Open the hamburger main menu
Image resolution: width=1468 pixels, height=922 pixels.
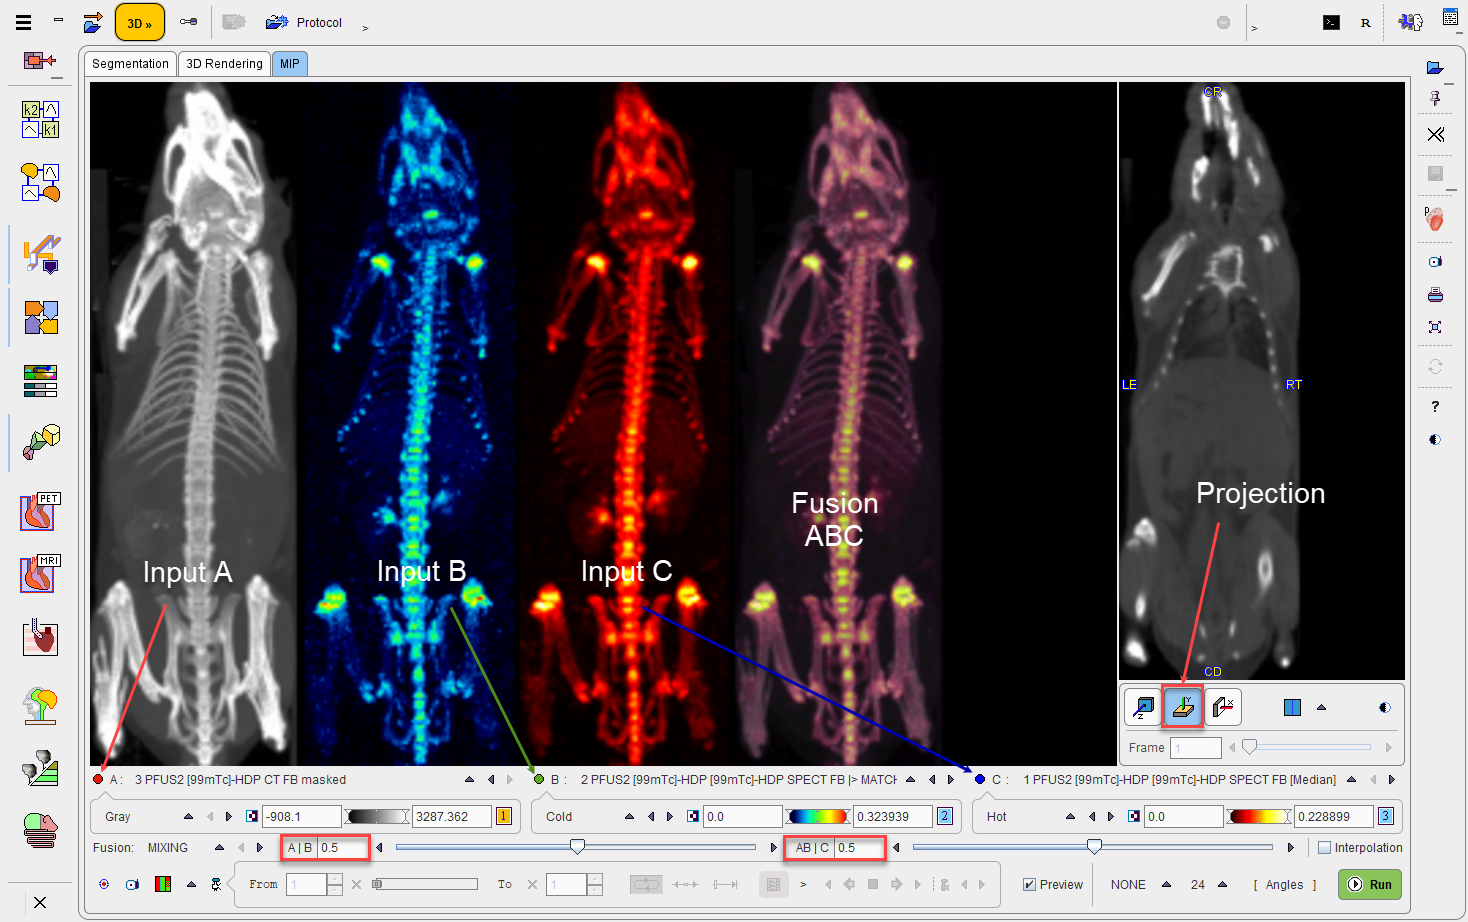pyautogui.click(x=23, y=22)
